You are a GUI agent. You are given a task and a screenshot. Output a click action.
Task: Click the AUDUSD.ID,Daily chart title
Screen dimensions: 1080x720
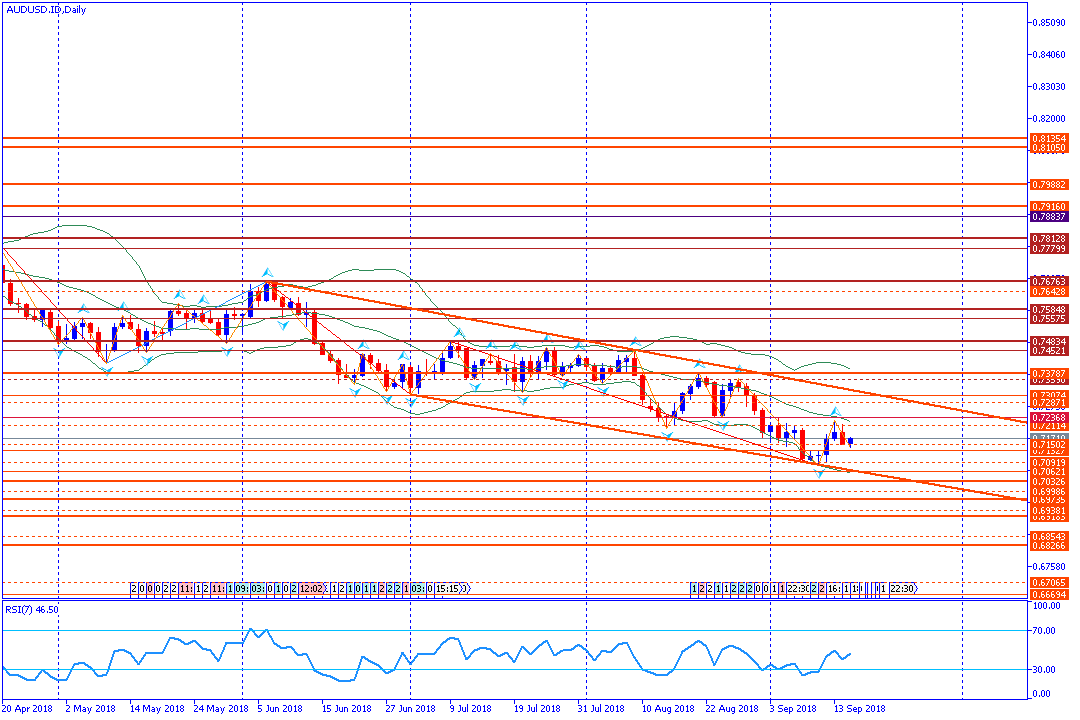pos(46,10)
